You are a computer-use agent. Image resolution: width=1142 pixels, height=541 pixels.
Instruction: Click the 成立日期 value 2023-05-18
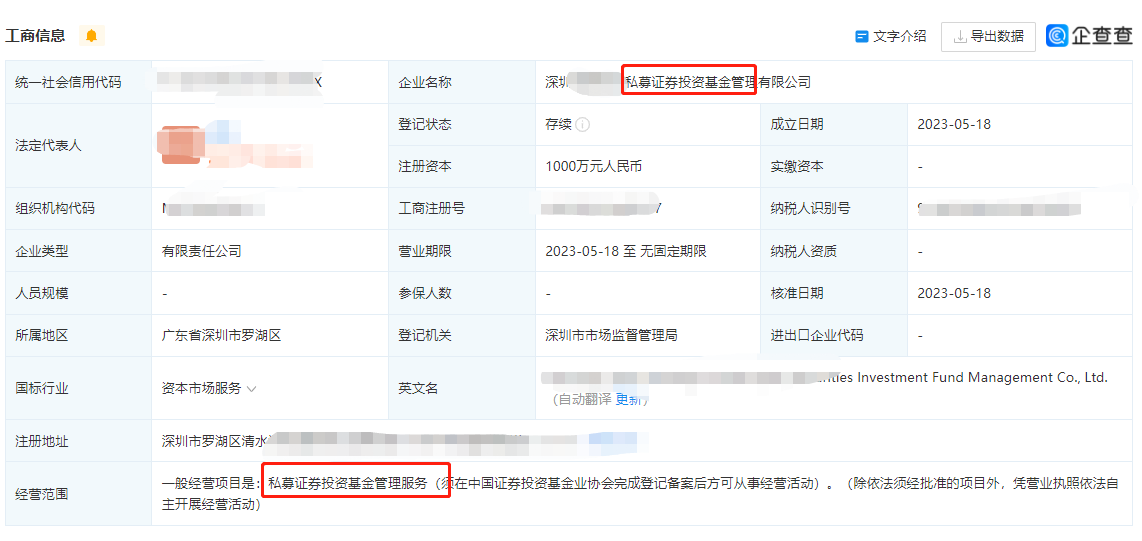pos(954,125)
